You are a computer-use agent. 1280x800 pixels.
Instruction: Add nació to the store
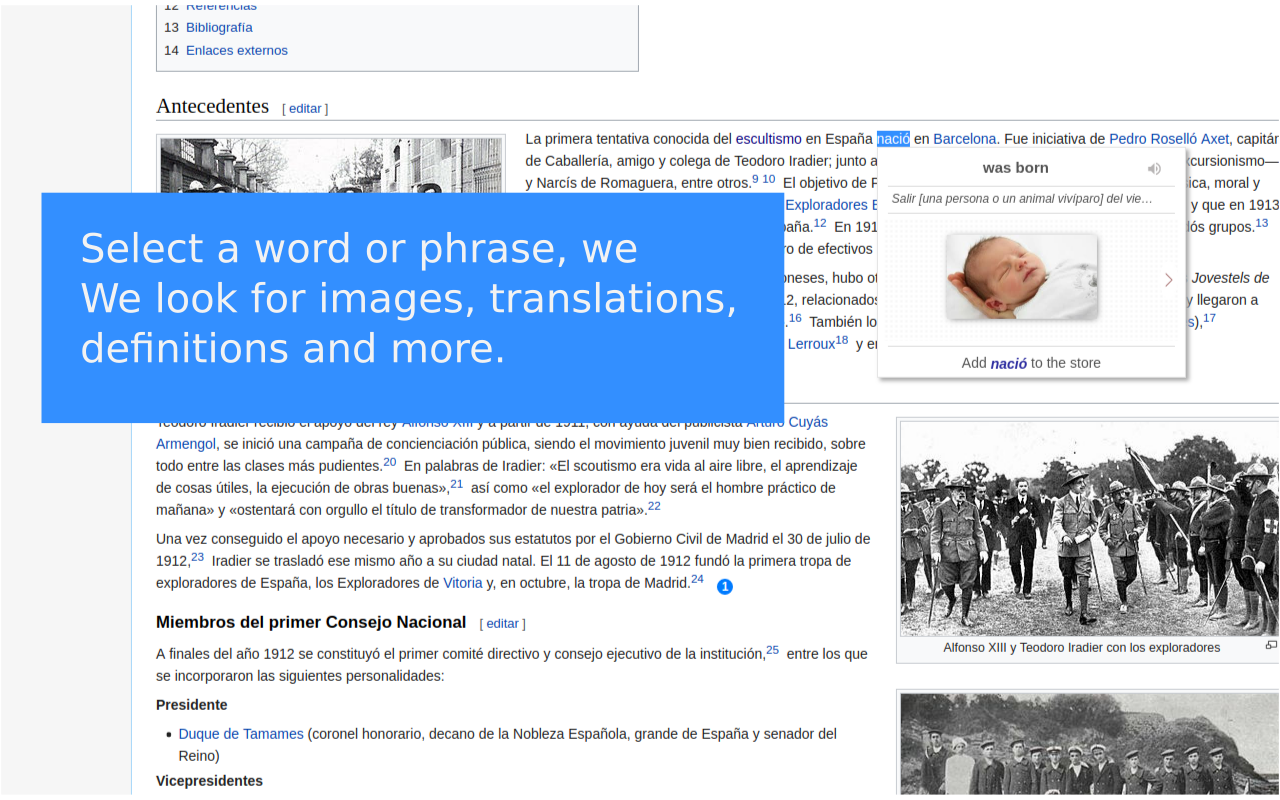[1030, 363]
